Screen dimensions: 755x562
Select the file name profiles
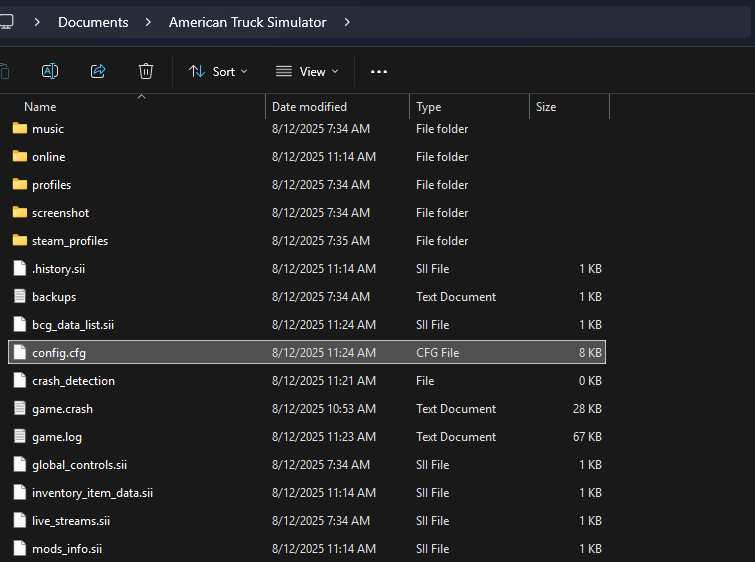52,185
